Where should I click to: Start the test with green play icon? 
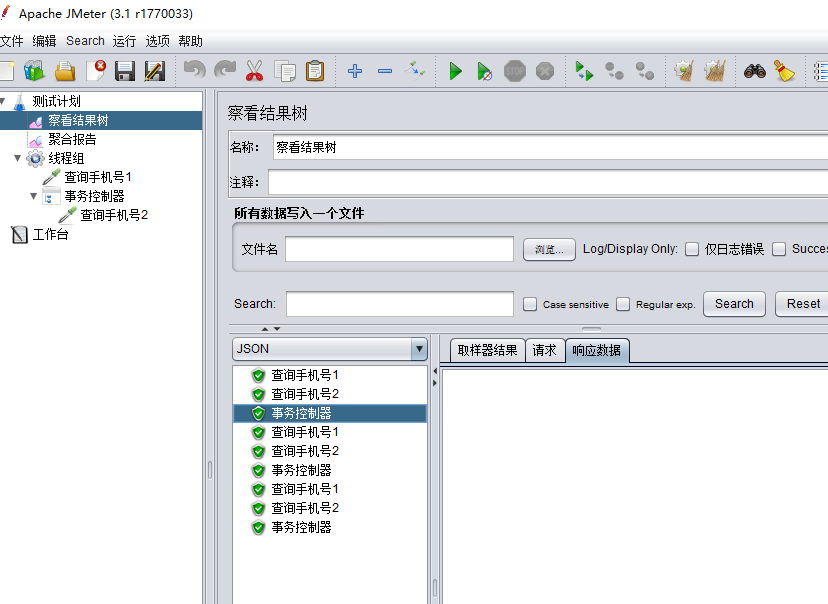pyautogui.click(x=455, y=71)
